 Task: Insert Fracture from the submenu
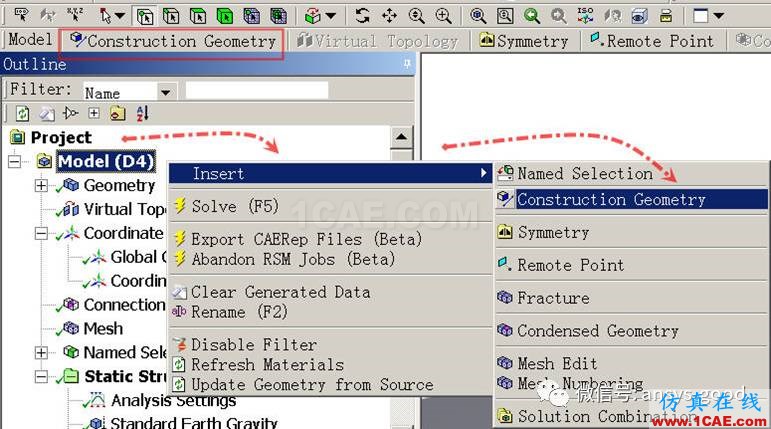coord(631,298)
